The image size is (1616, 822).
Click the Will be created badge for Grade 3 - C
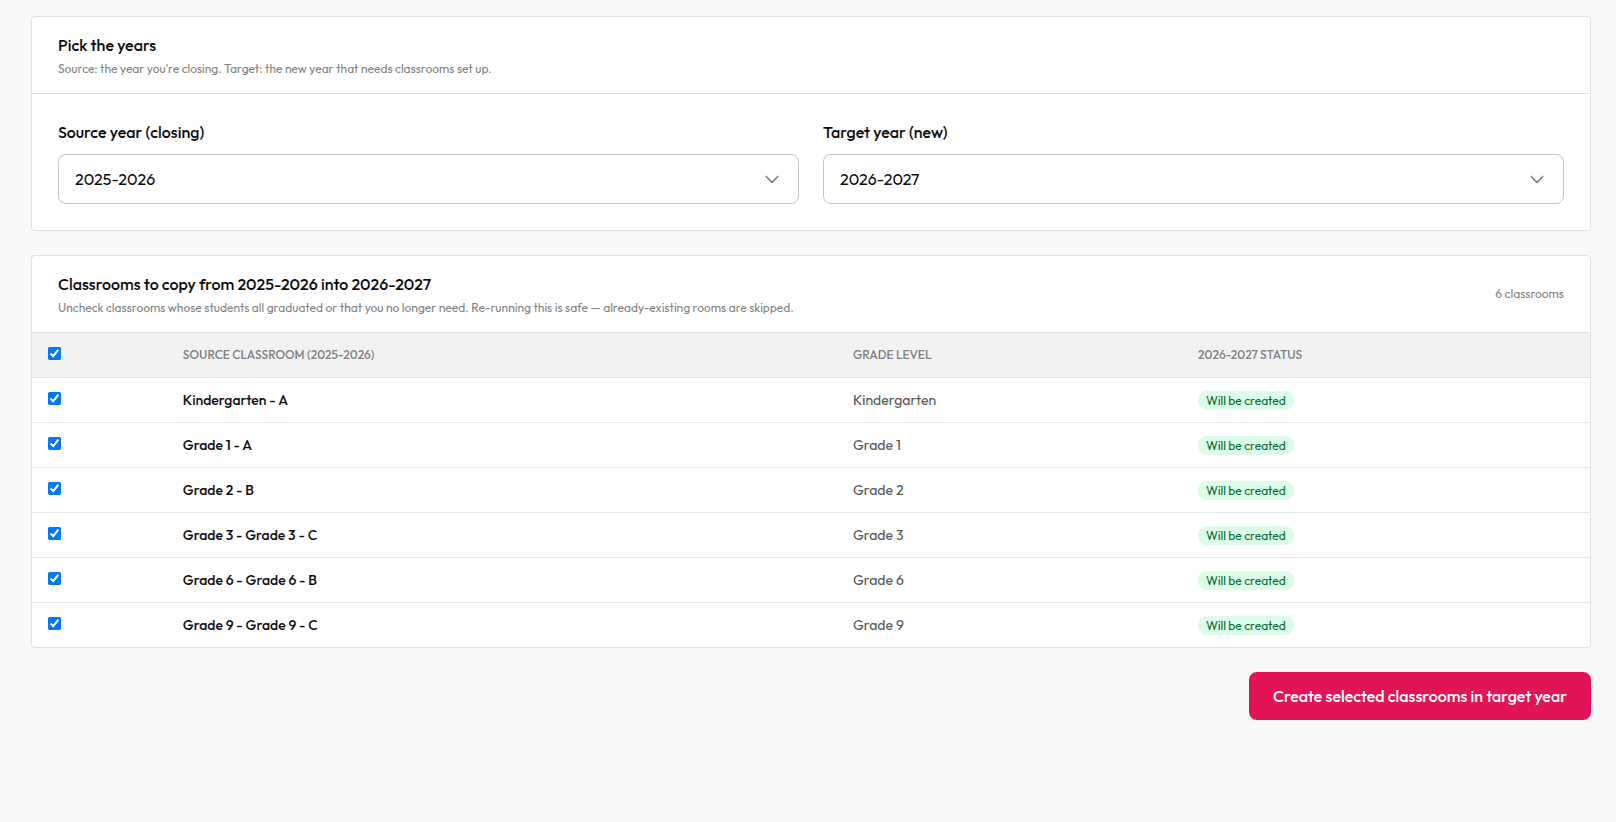[1246, 536]
